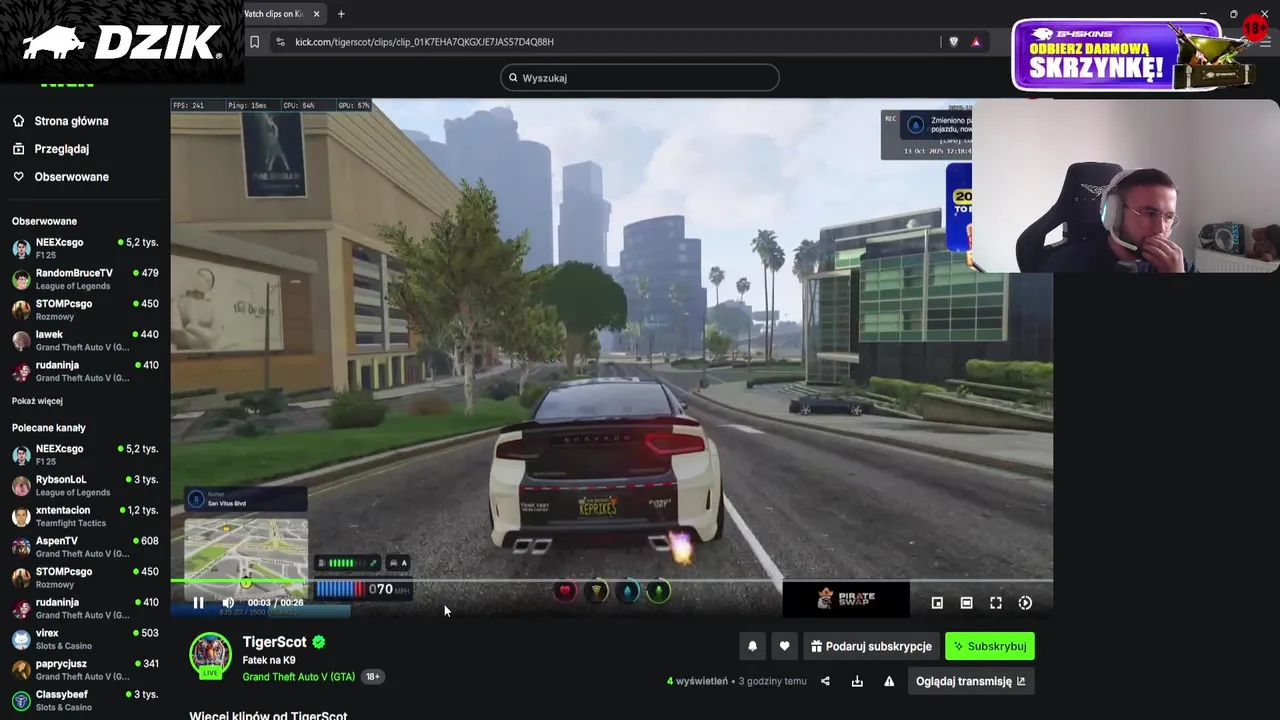Click Brave Shields lion icon
The width and height of the screenshot is (1280, 720).
pos(953,42)
